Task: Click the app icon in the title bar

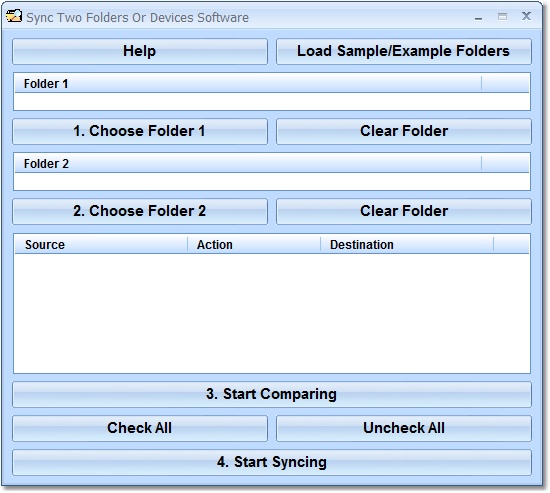Action: click(x=14, y=16)
